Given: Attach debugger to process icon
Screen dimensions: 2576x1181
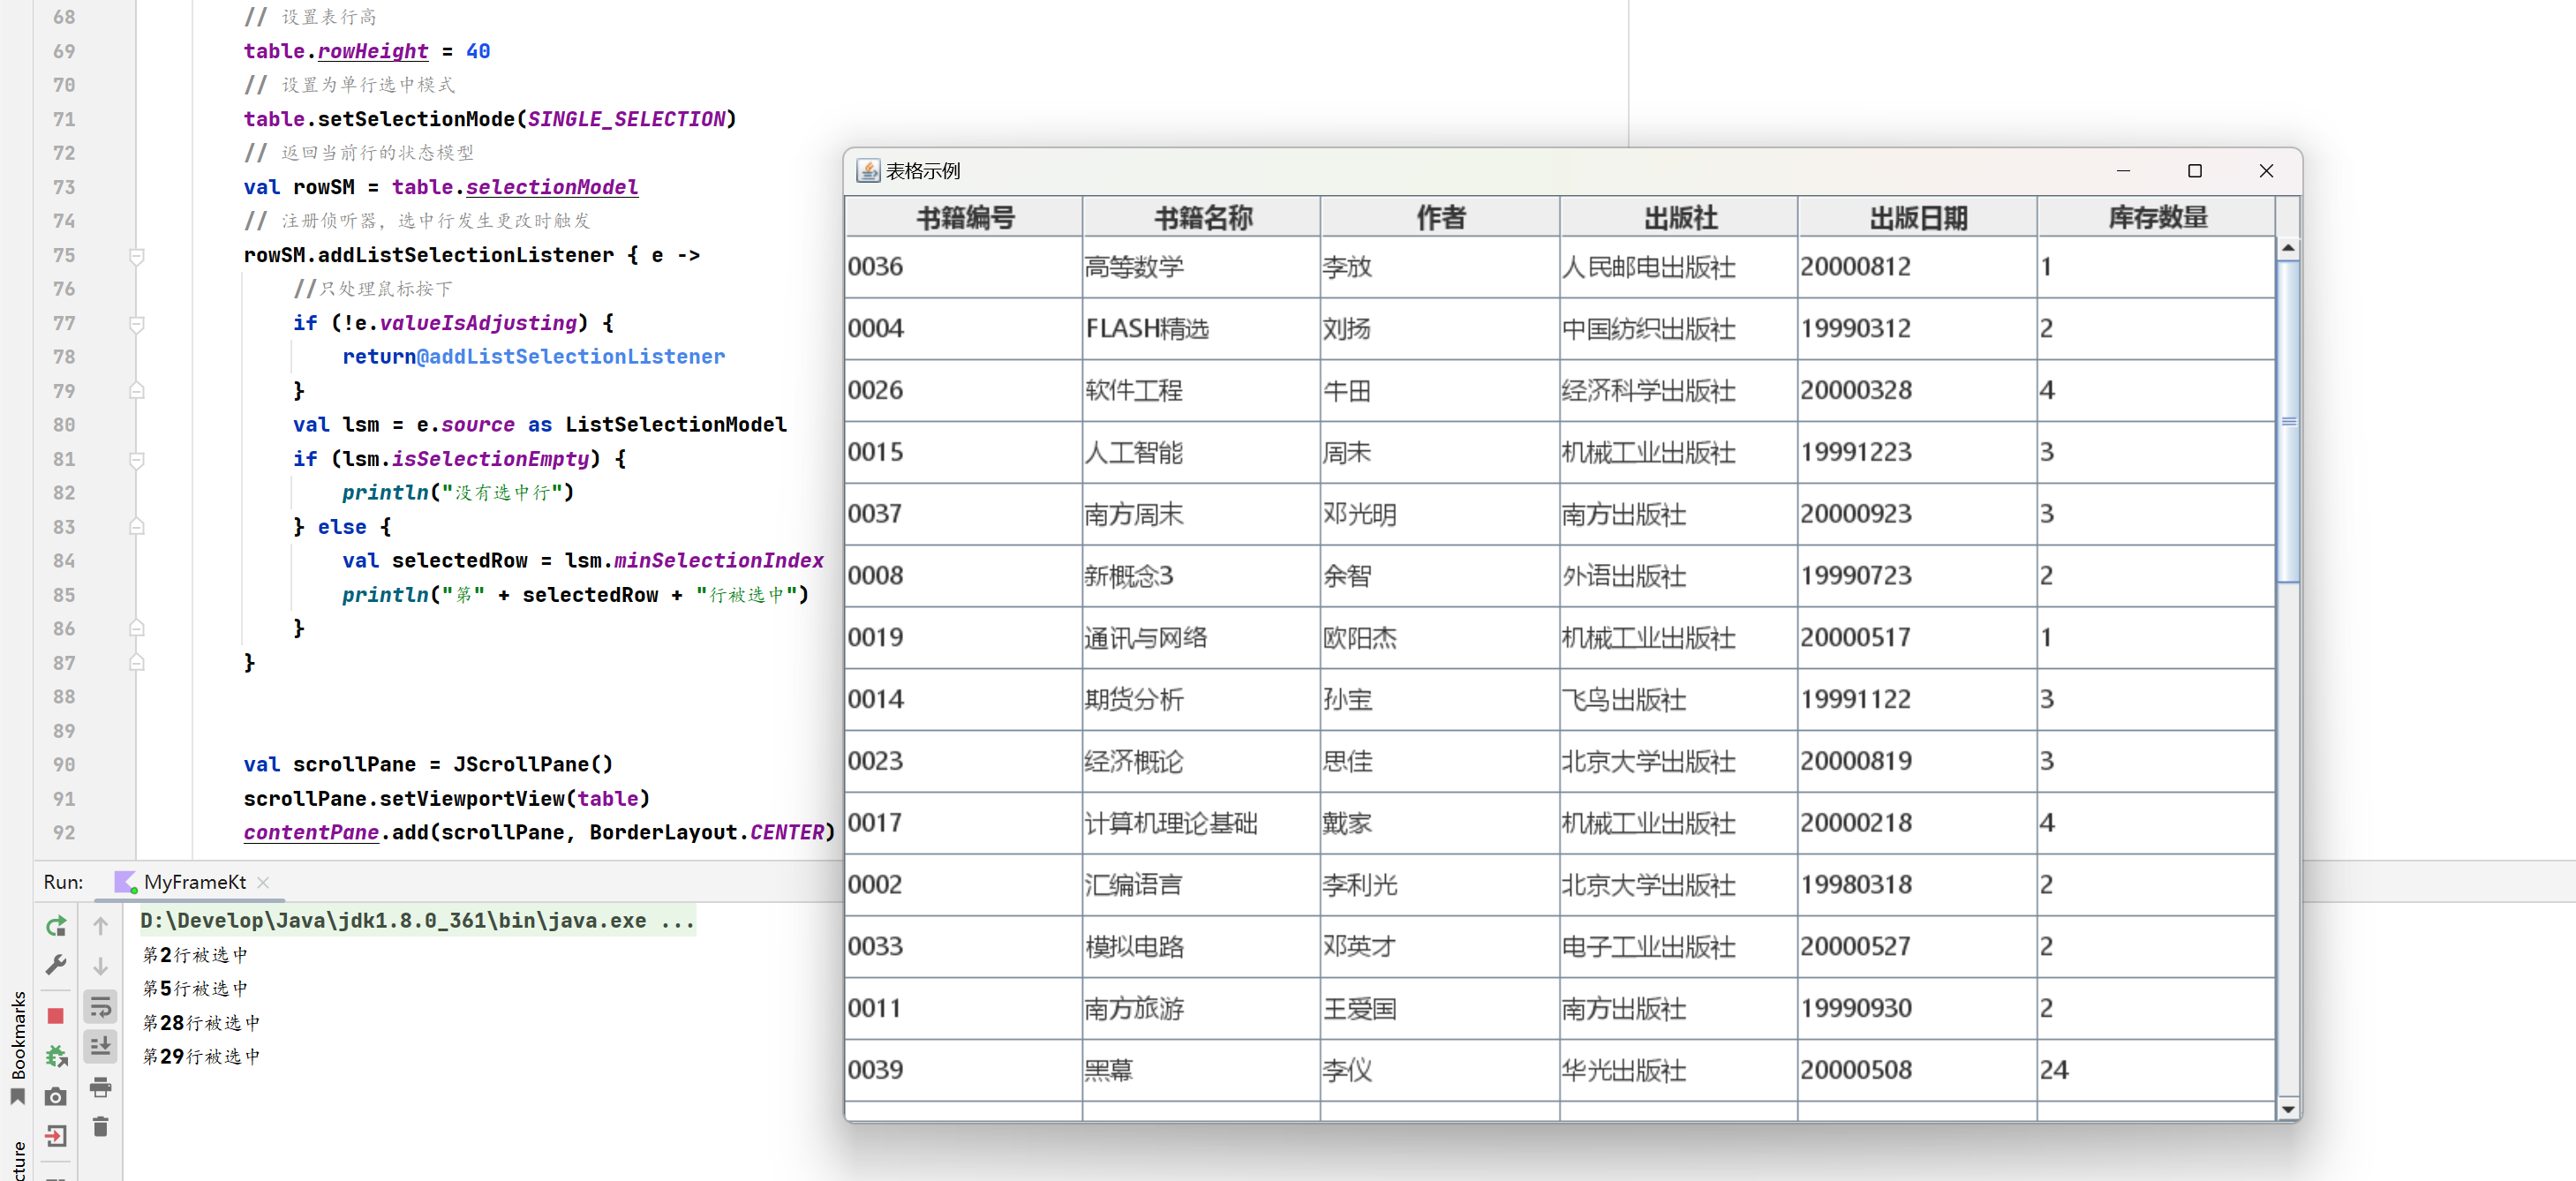Looking at the screenshot, I should pos(56,1056).
